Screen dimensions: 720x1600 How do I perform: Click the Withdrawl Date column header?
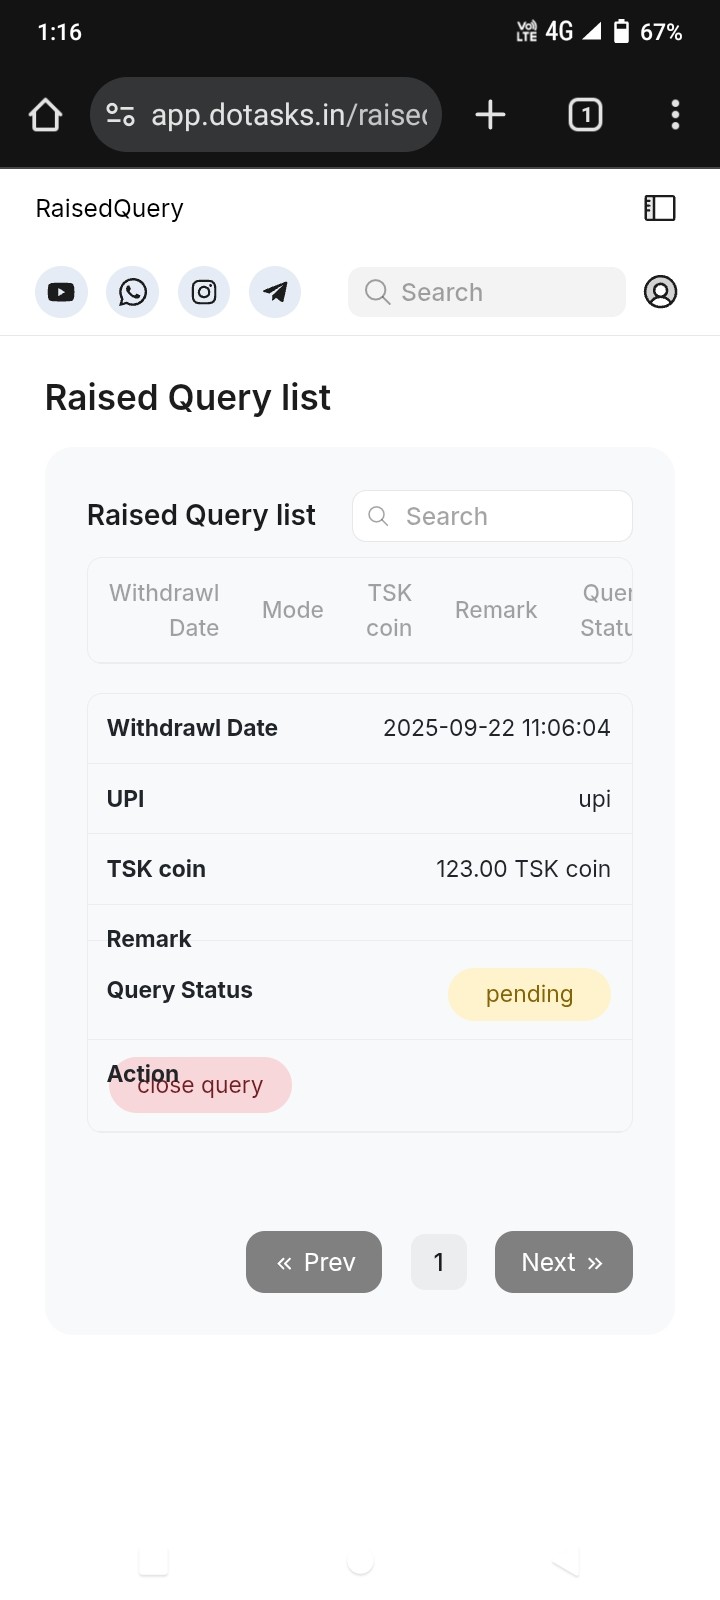click(165, 610)
